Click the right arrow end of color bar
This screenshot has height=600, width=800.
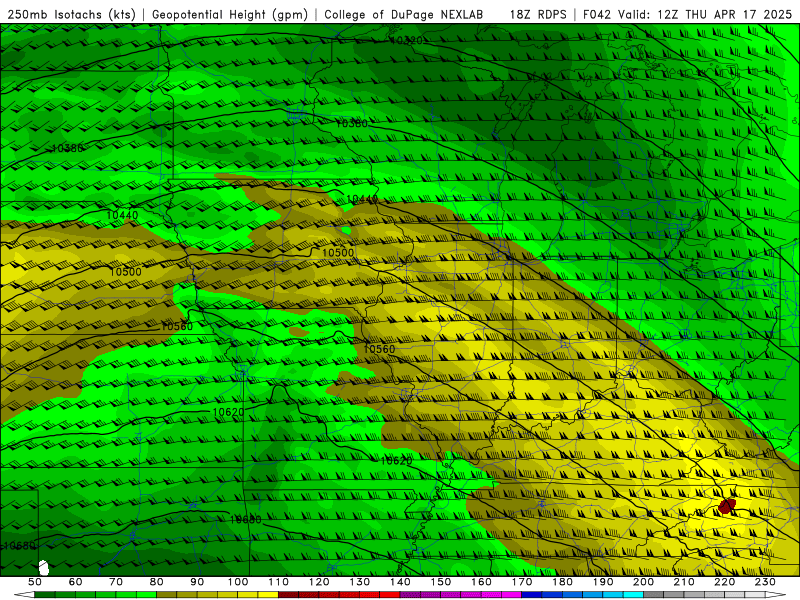776,595
